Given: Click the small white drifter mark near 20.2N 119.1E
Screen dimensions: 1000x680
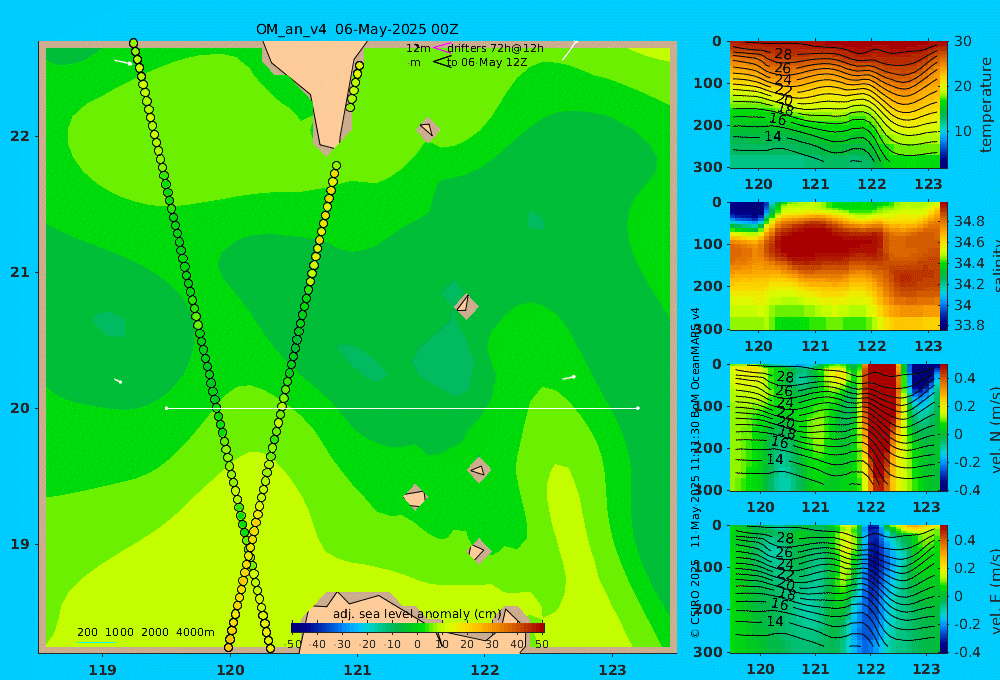Looking at the screenshot, I should [x=118, y=381].
